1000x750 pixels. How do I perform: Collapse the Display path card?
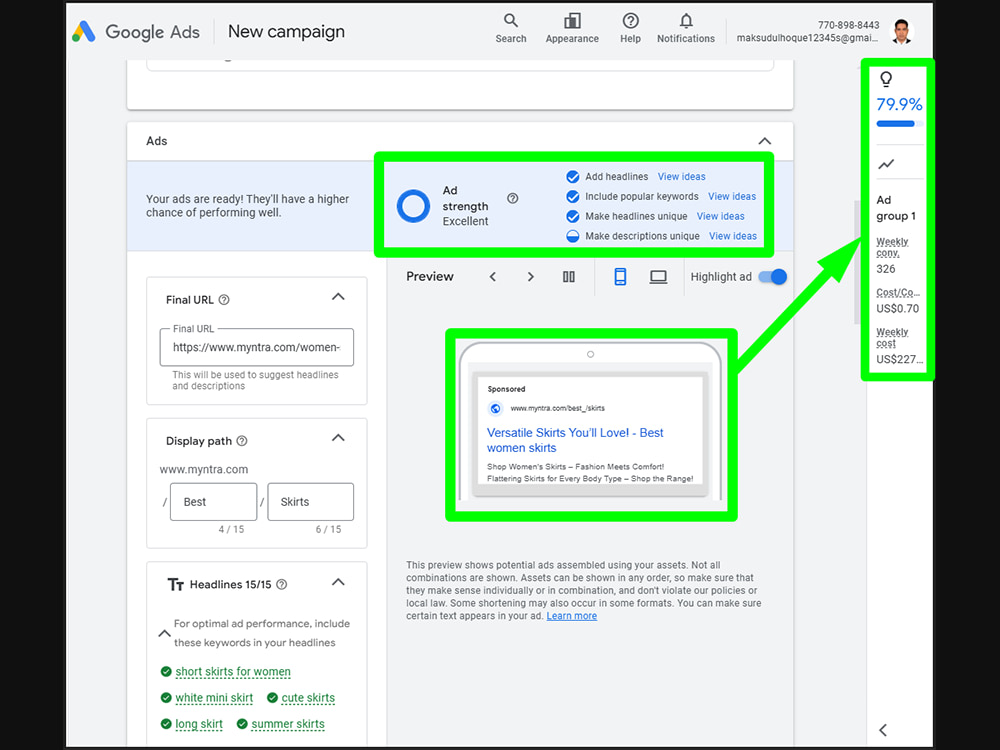click(x=338, y=438)
